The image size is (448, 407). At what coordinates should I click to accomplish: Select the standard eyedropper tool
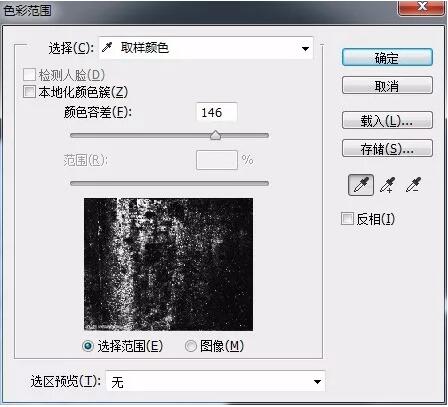coord(361,185)
